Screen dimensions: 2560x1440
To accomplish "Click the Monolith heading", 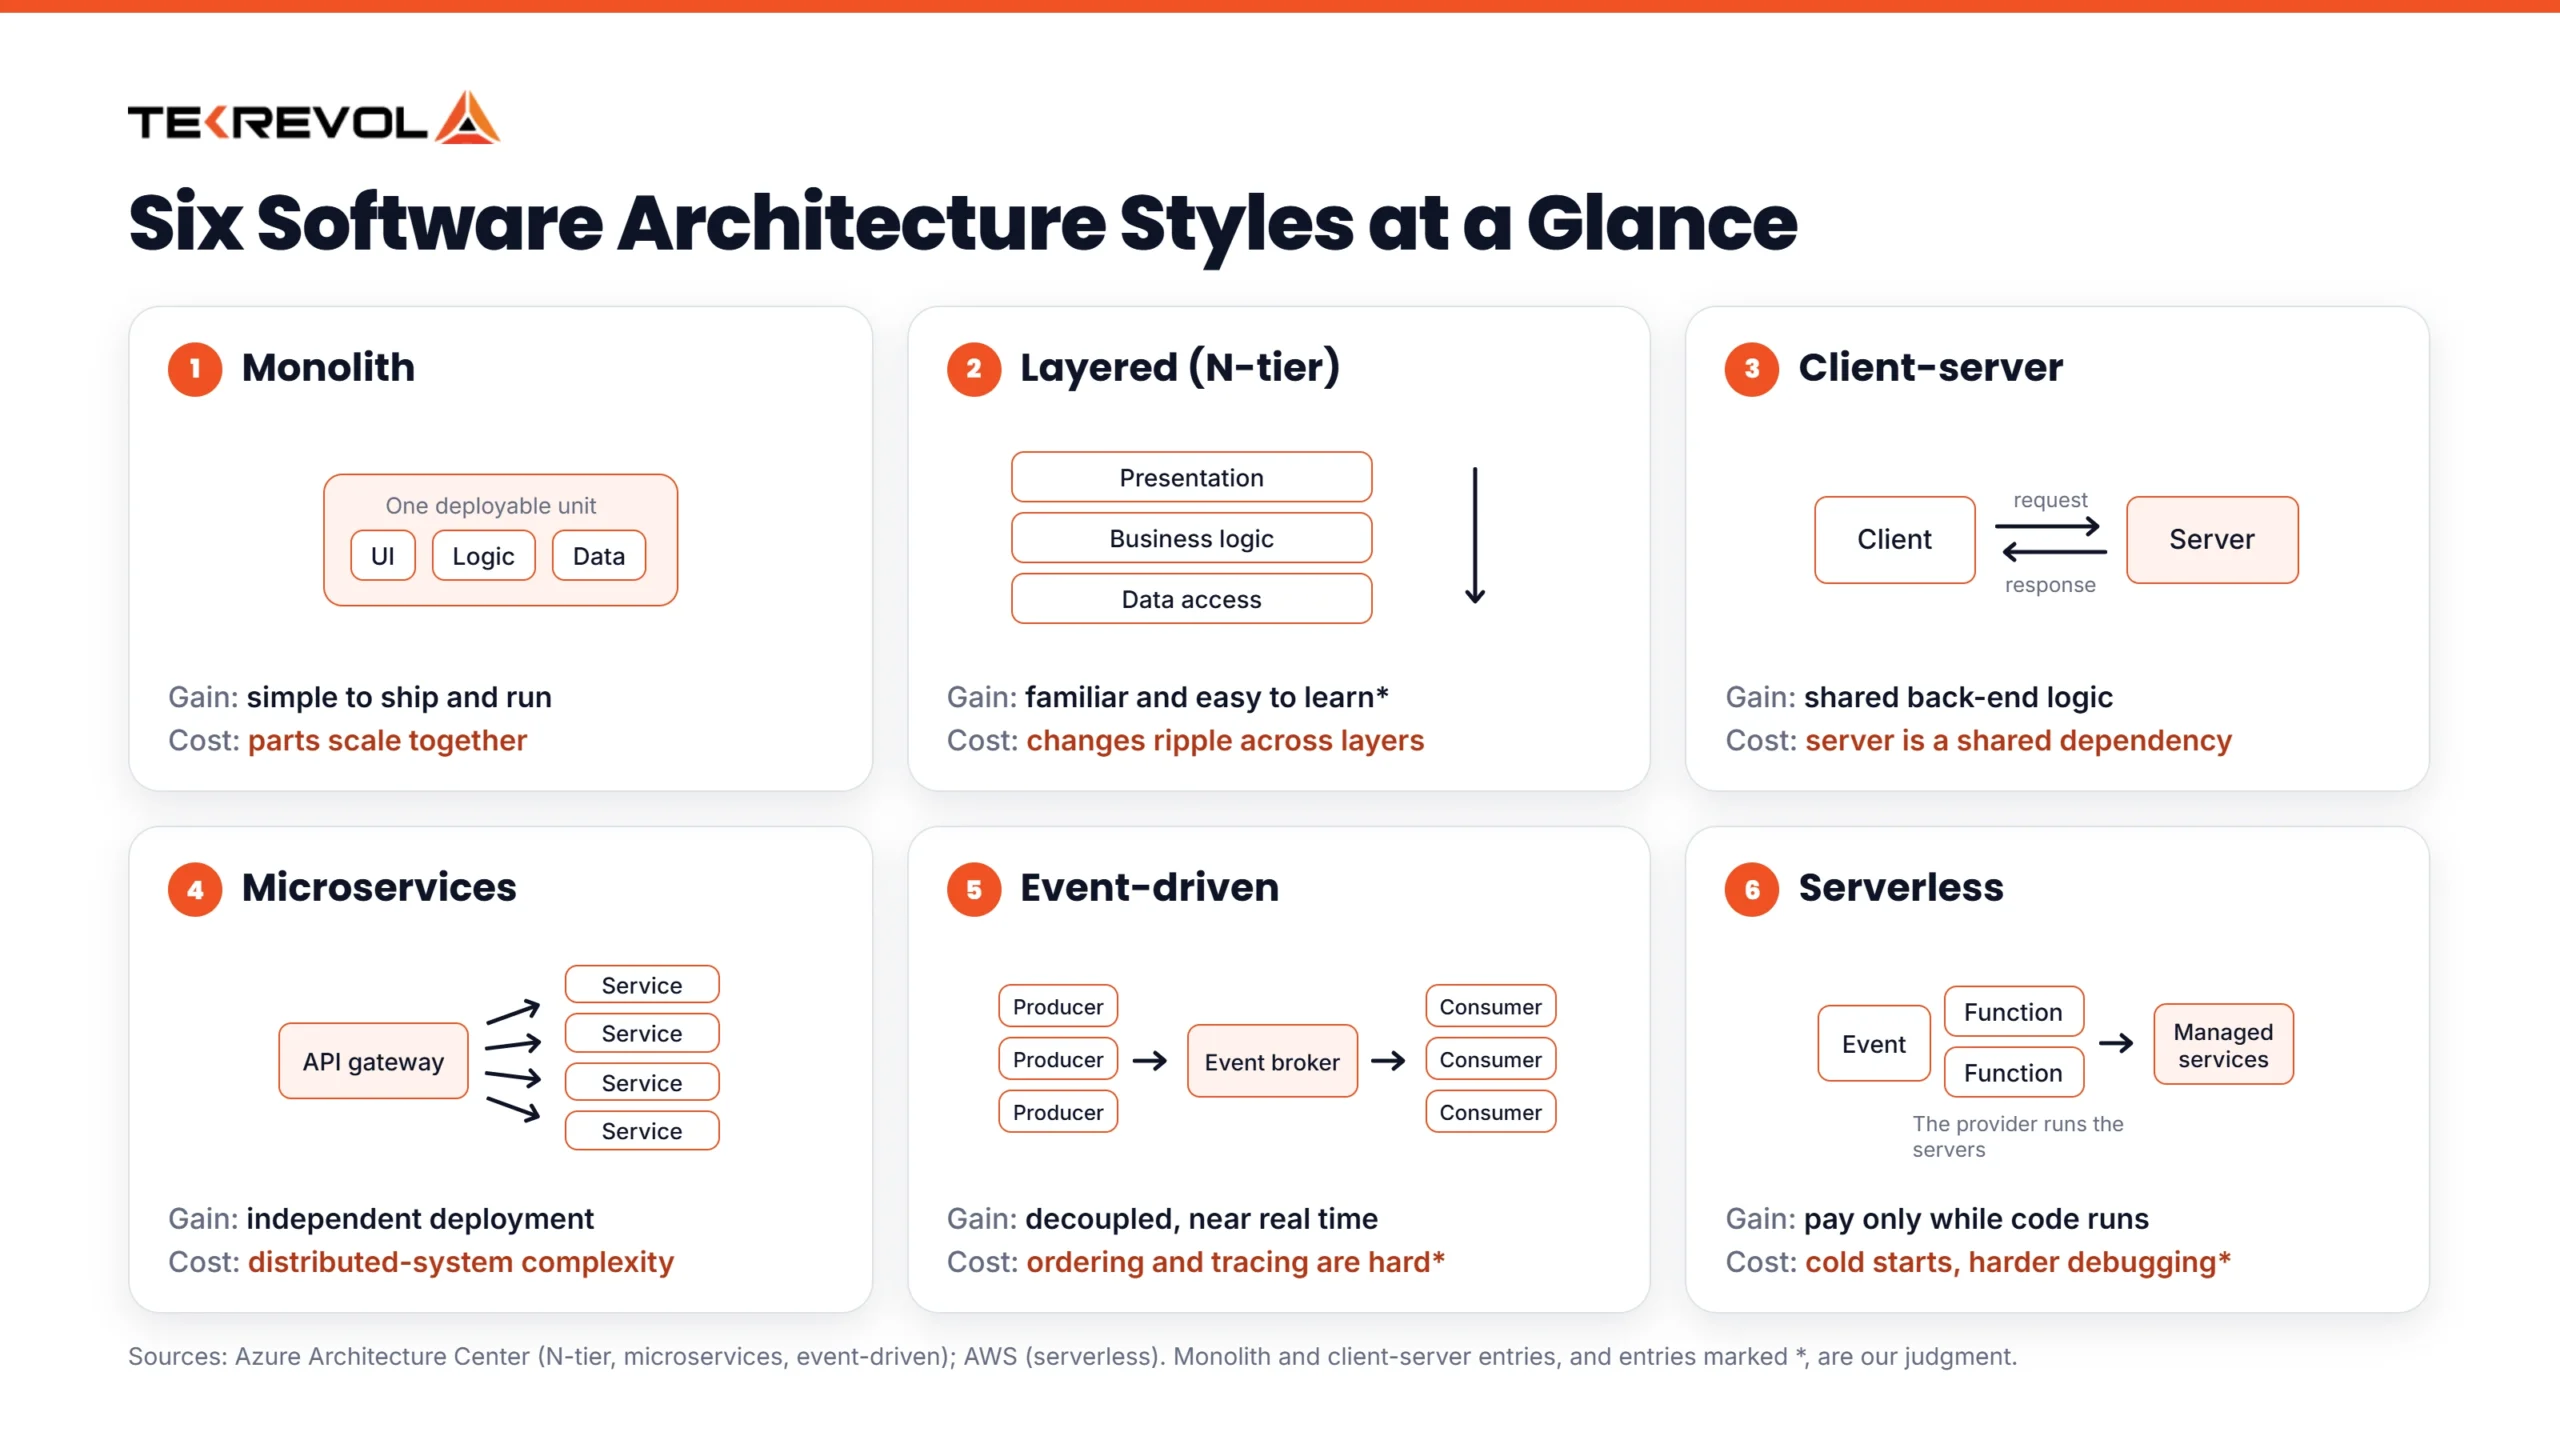I will click(328, 367).
